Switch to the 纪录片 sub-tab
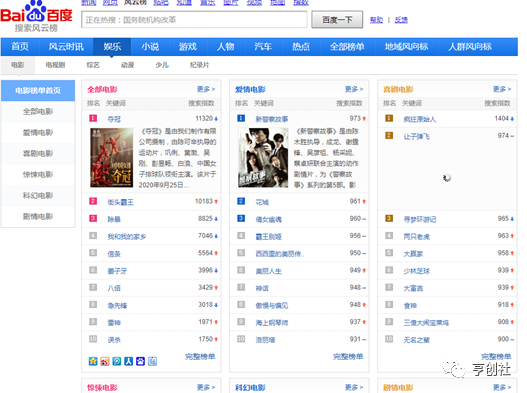527x393 pixels. pyautogui.click(x=200, y=65)
